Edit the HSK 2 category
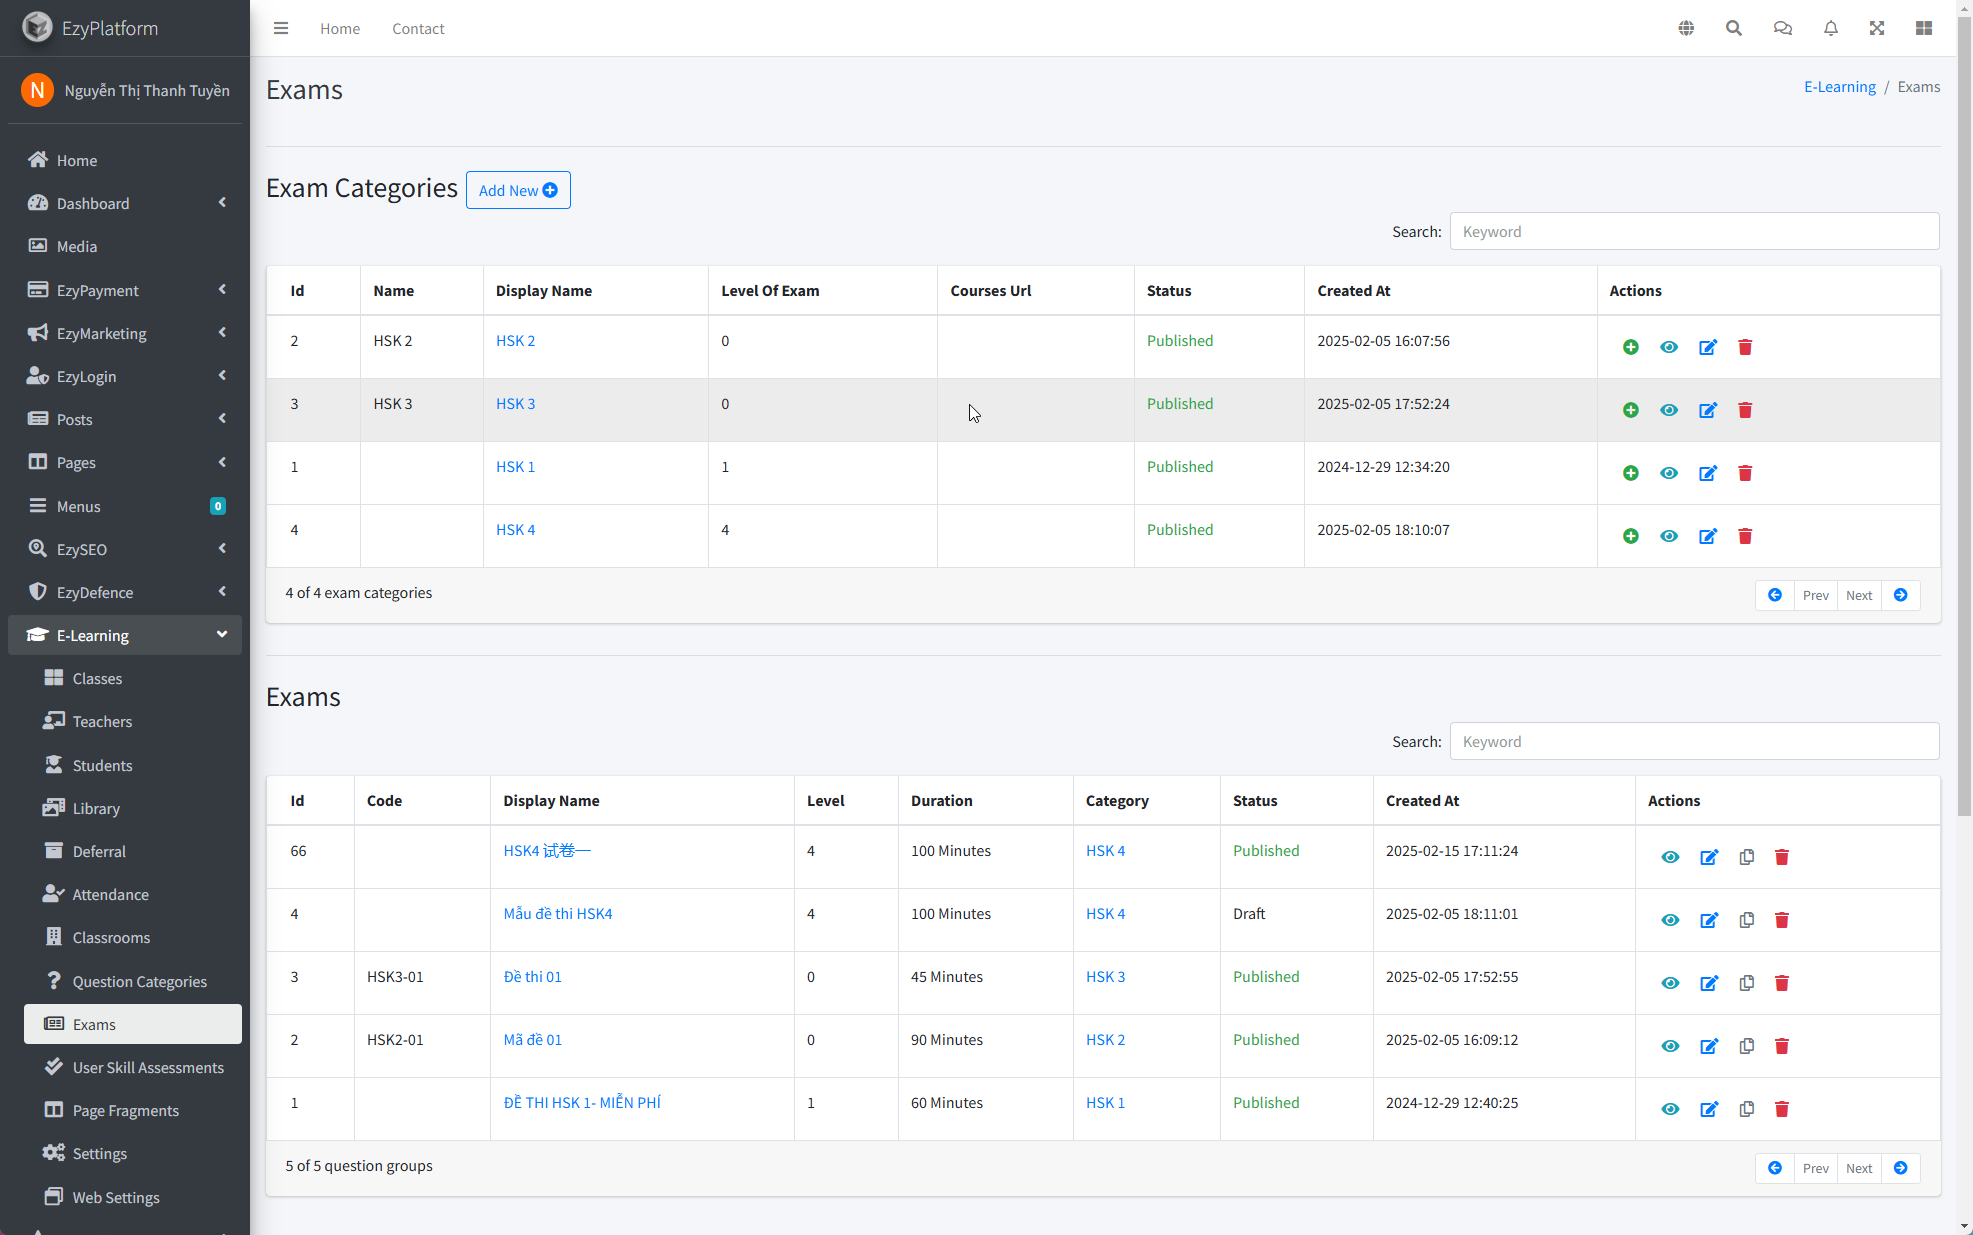1973x1235 pixels. coord(1708,347)
